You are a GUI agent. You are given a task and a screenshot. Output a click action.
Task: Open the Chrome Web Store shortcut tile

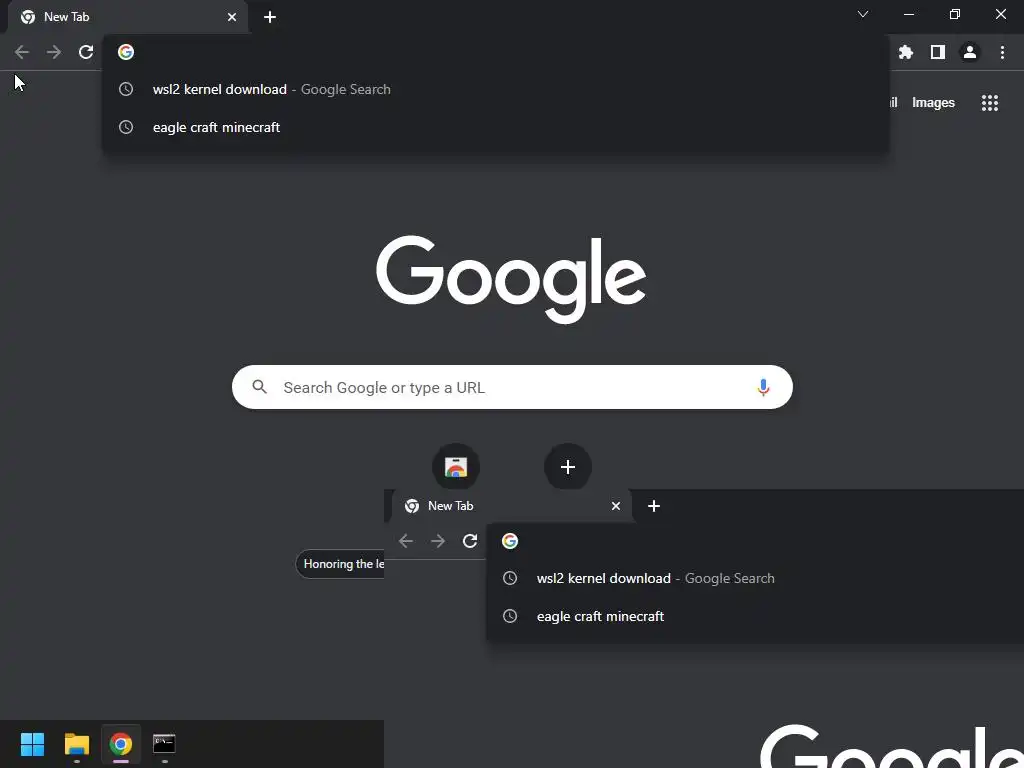tap(456, 467)
